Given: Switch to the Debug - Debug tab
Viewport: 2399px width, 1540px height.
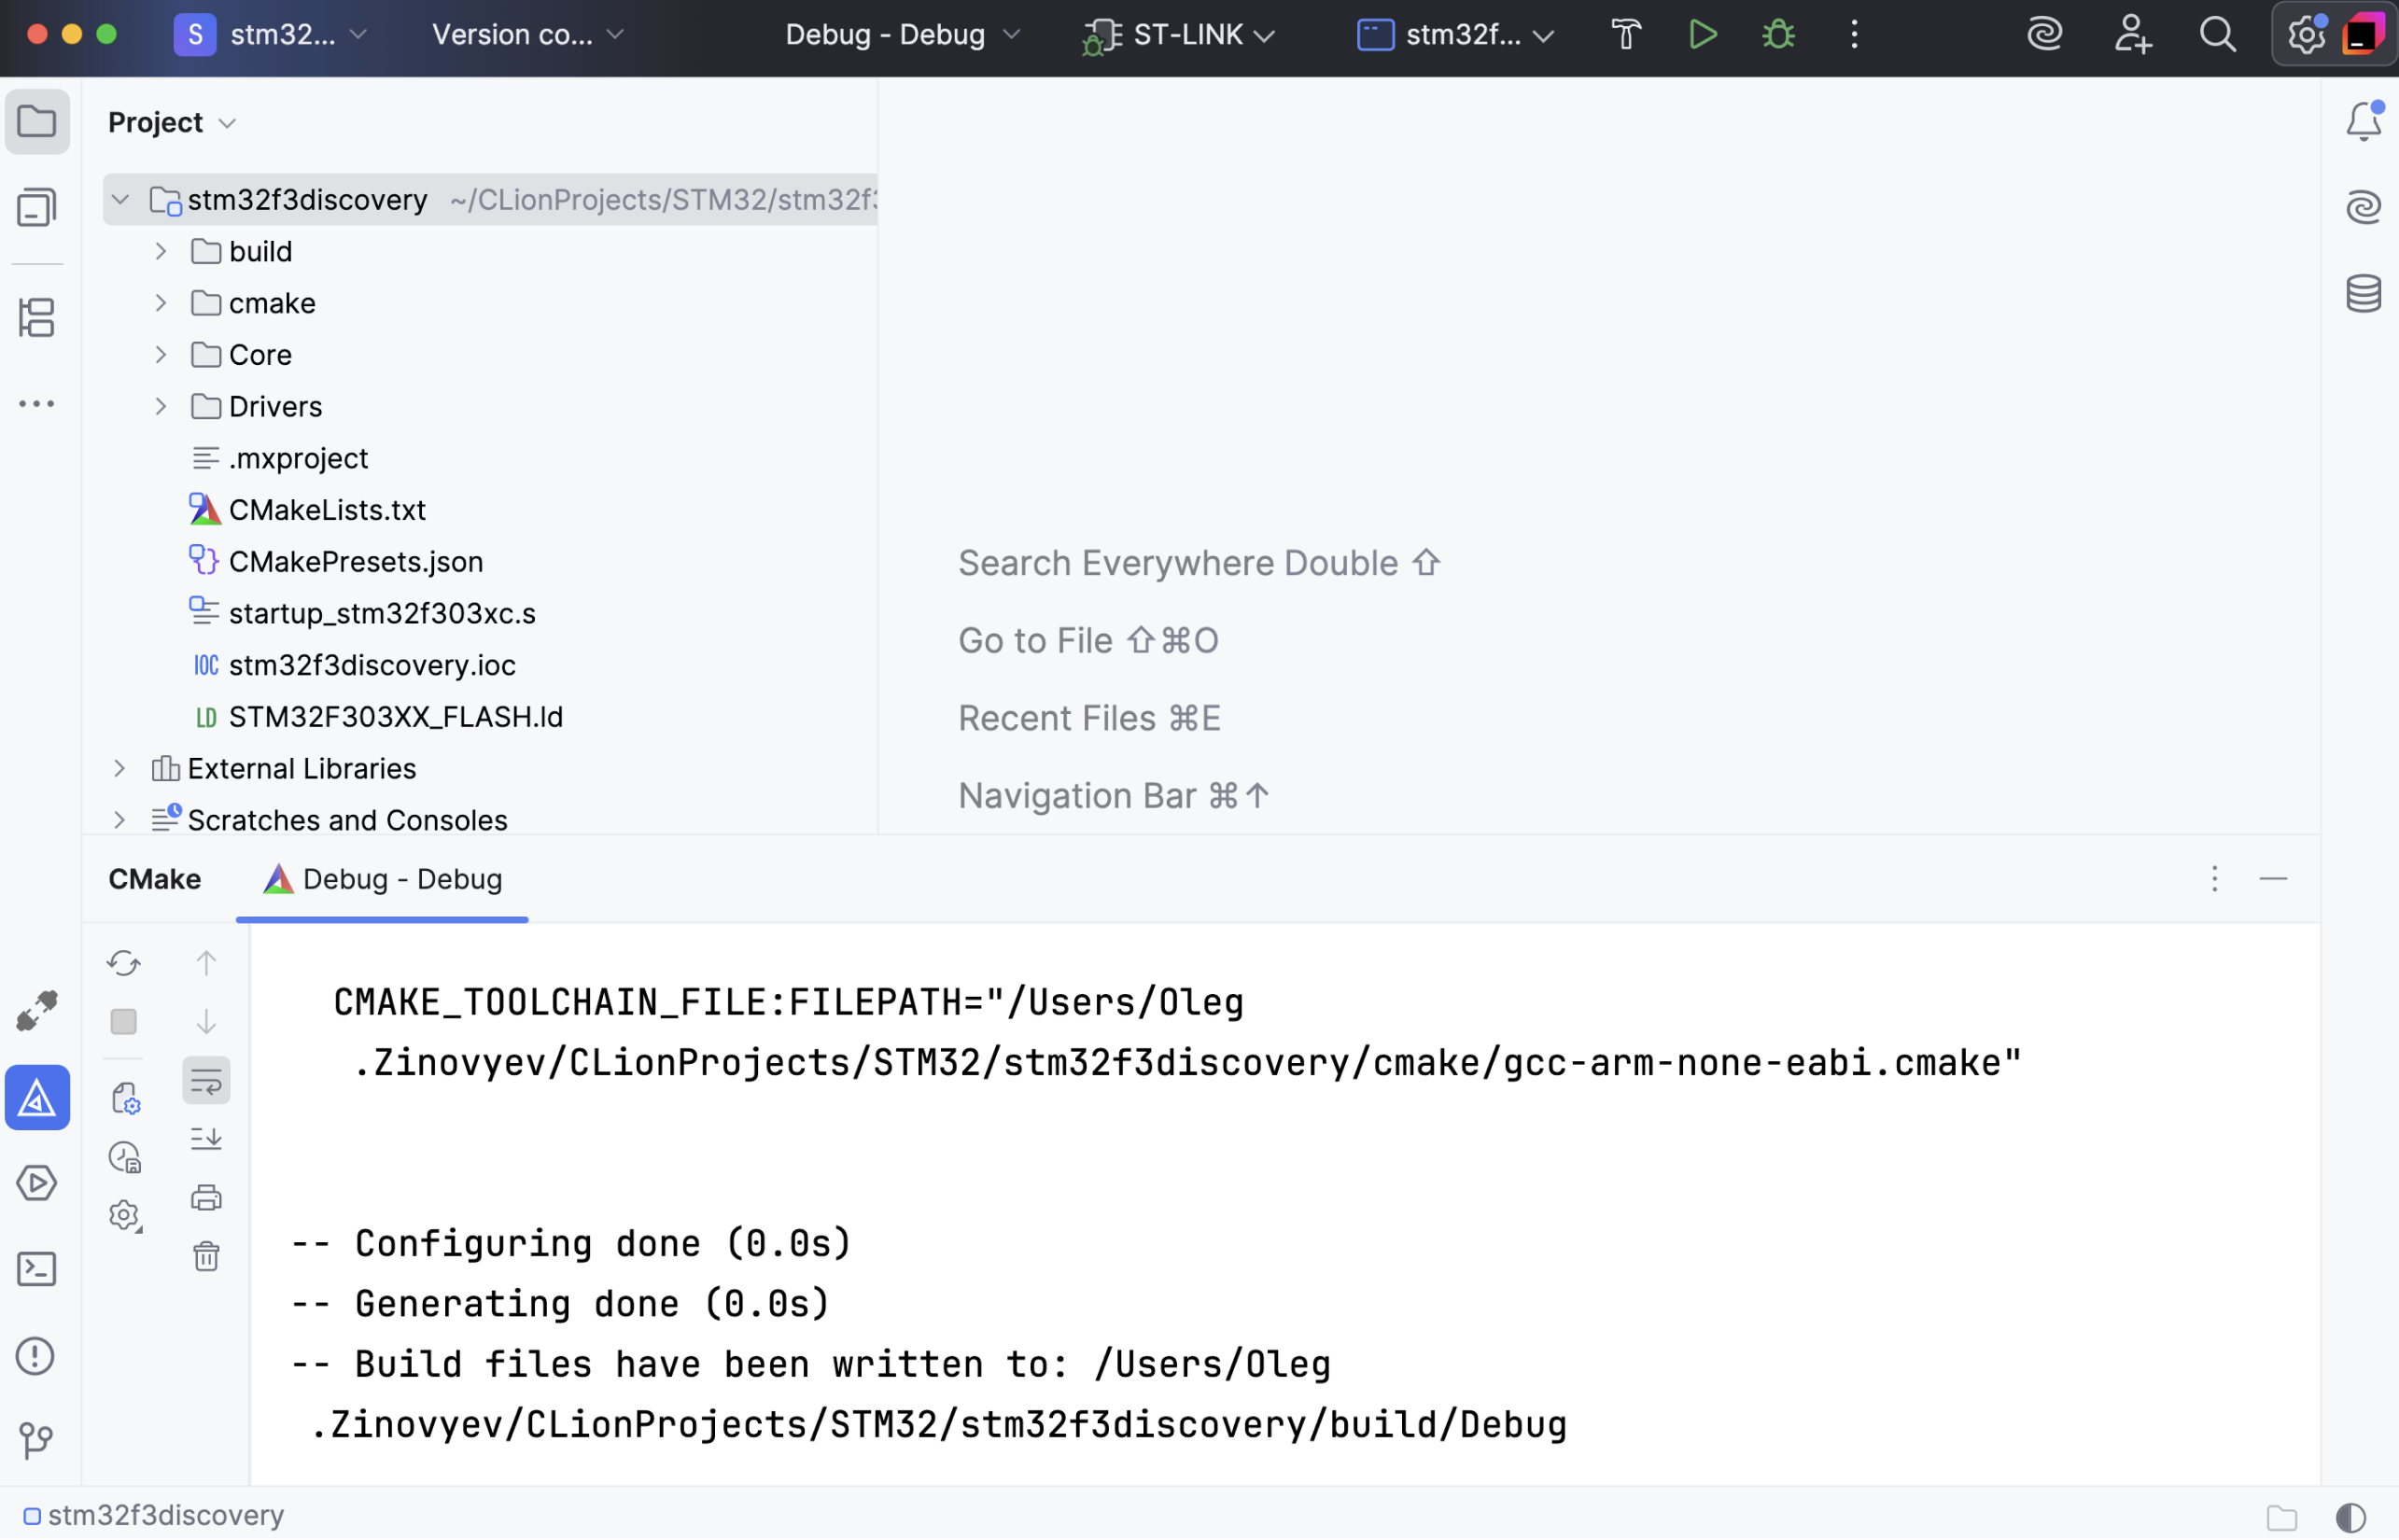Looking at the screenshot, I should tap(383, 879).
